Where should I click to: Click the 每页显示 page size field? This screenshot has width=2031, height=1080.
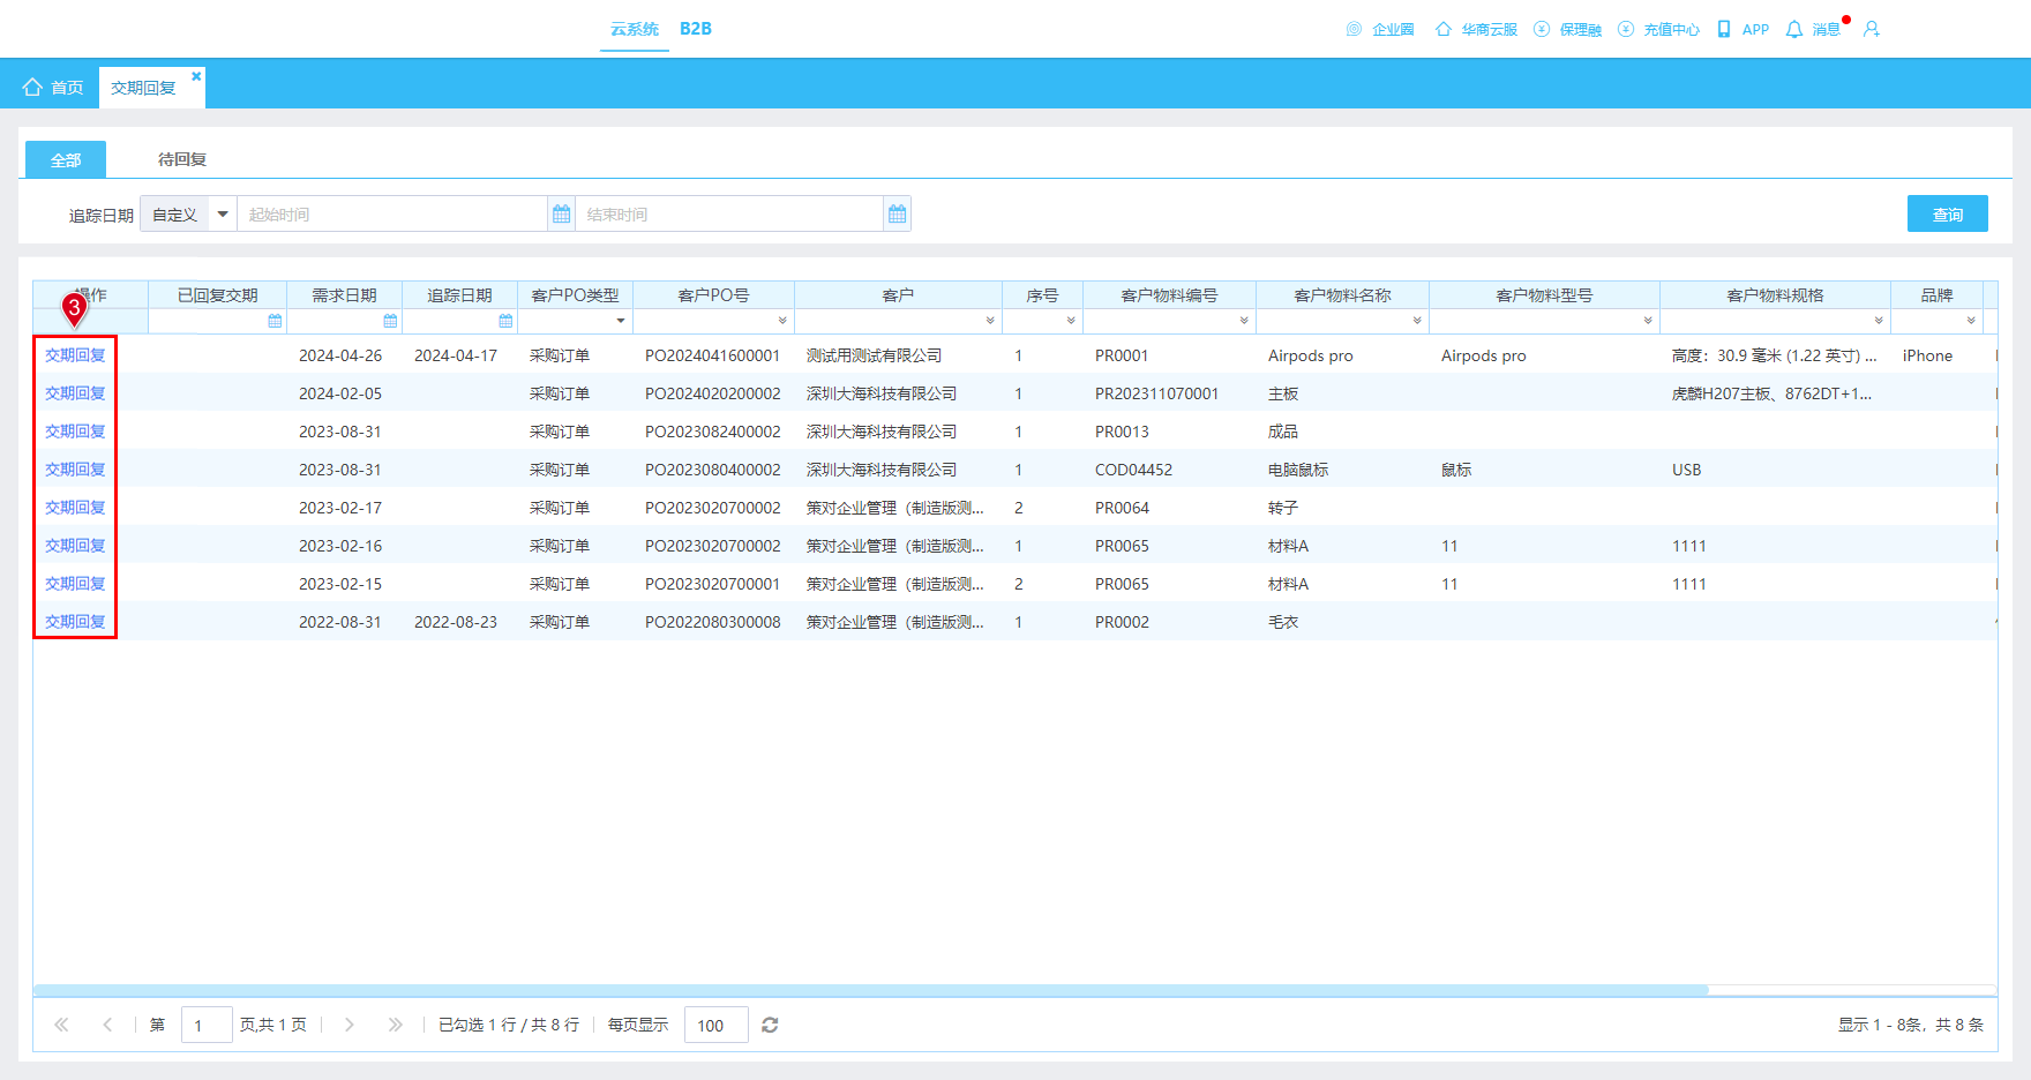[716, 1025]
